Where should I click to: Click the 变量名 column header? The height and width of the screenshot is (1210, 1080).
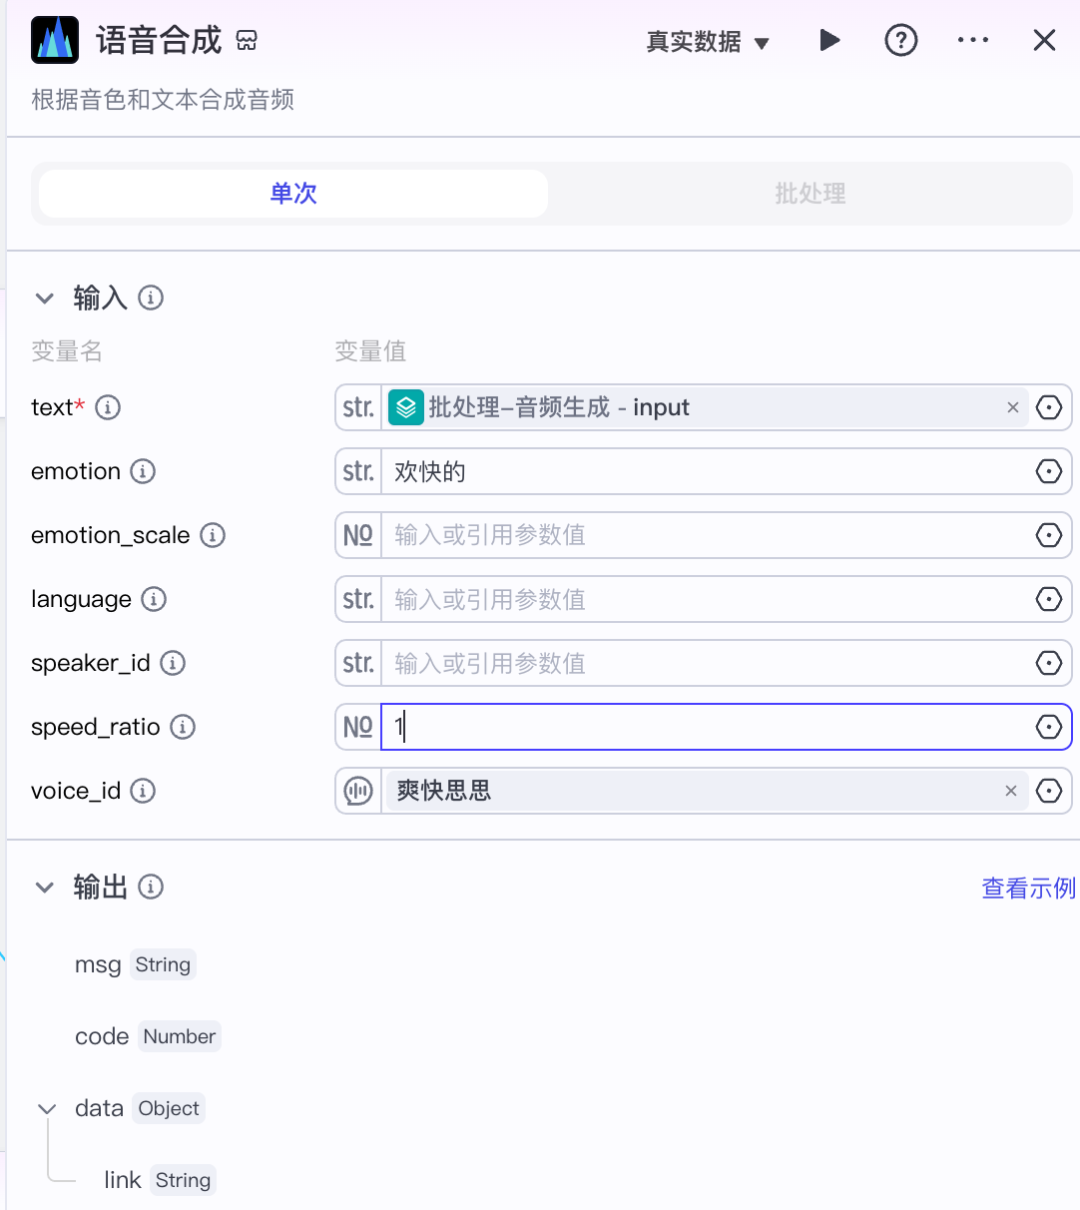[x=66, y=351]
